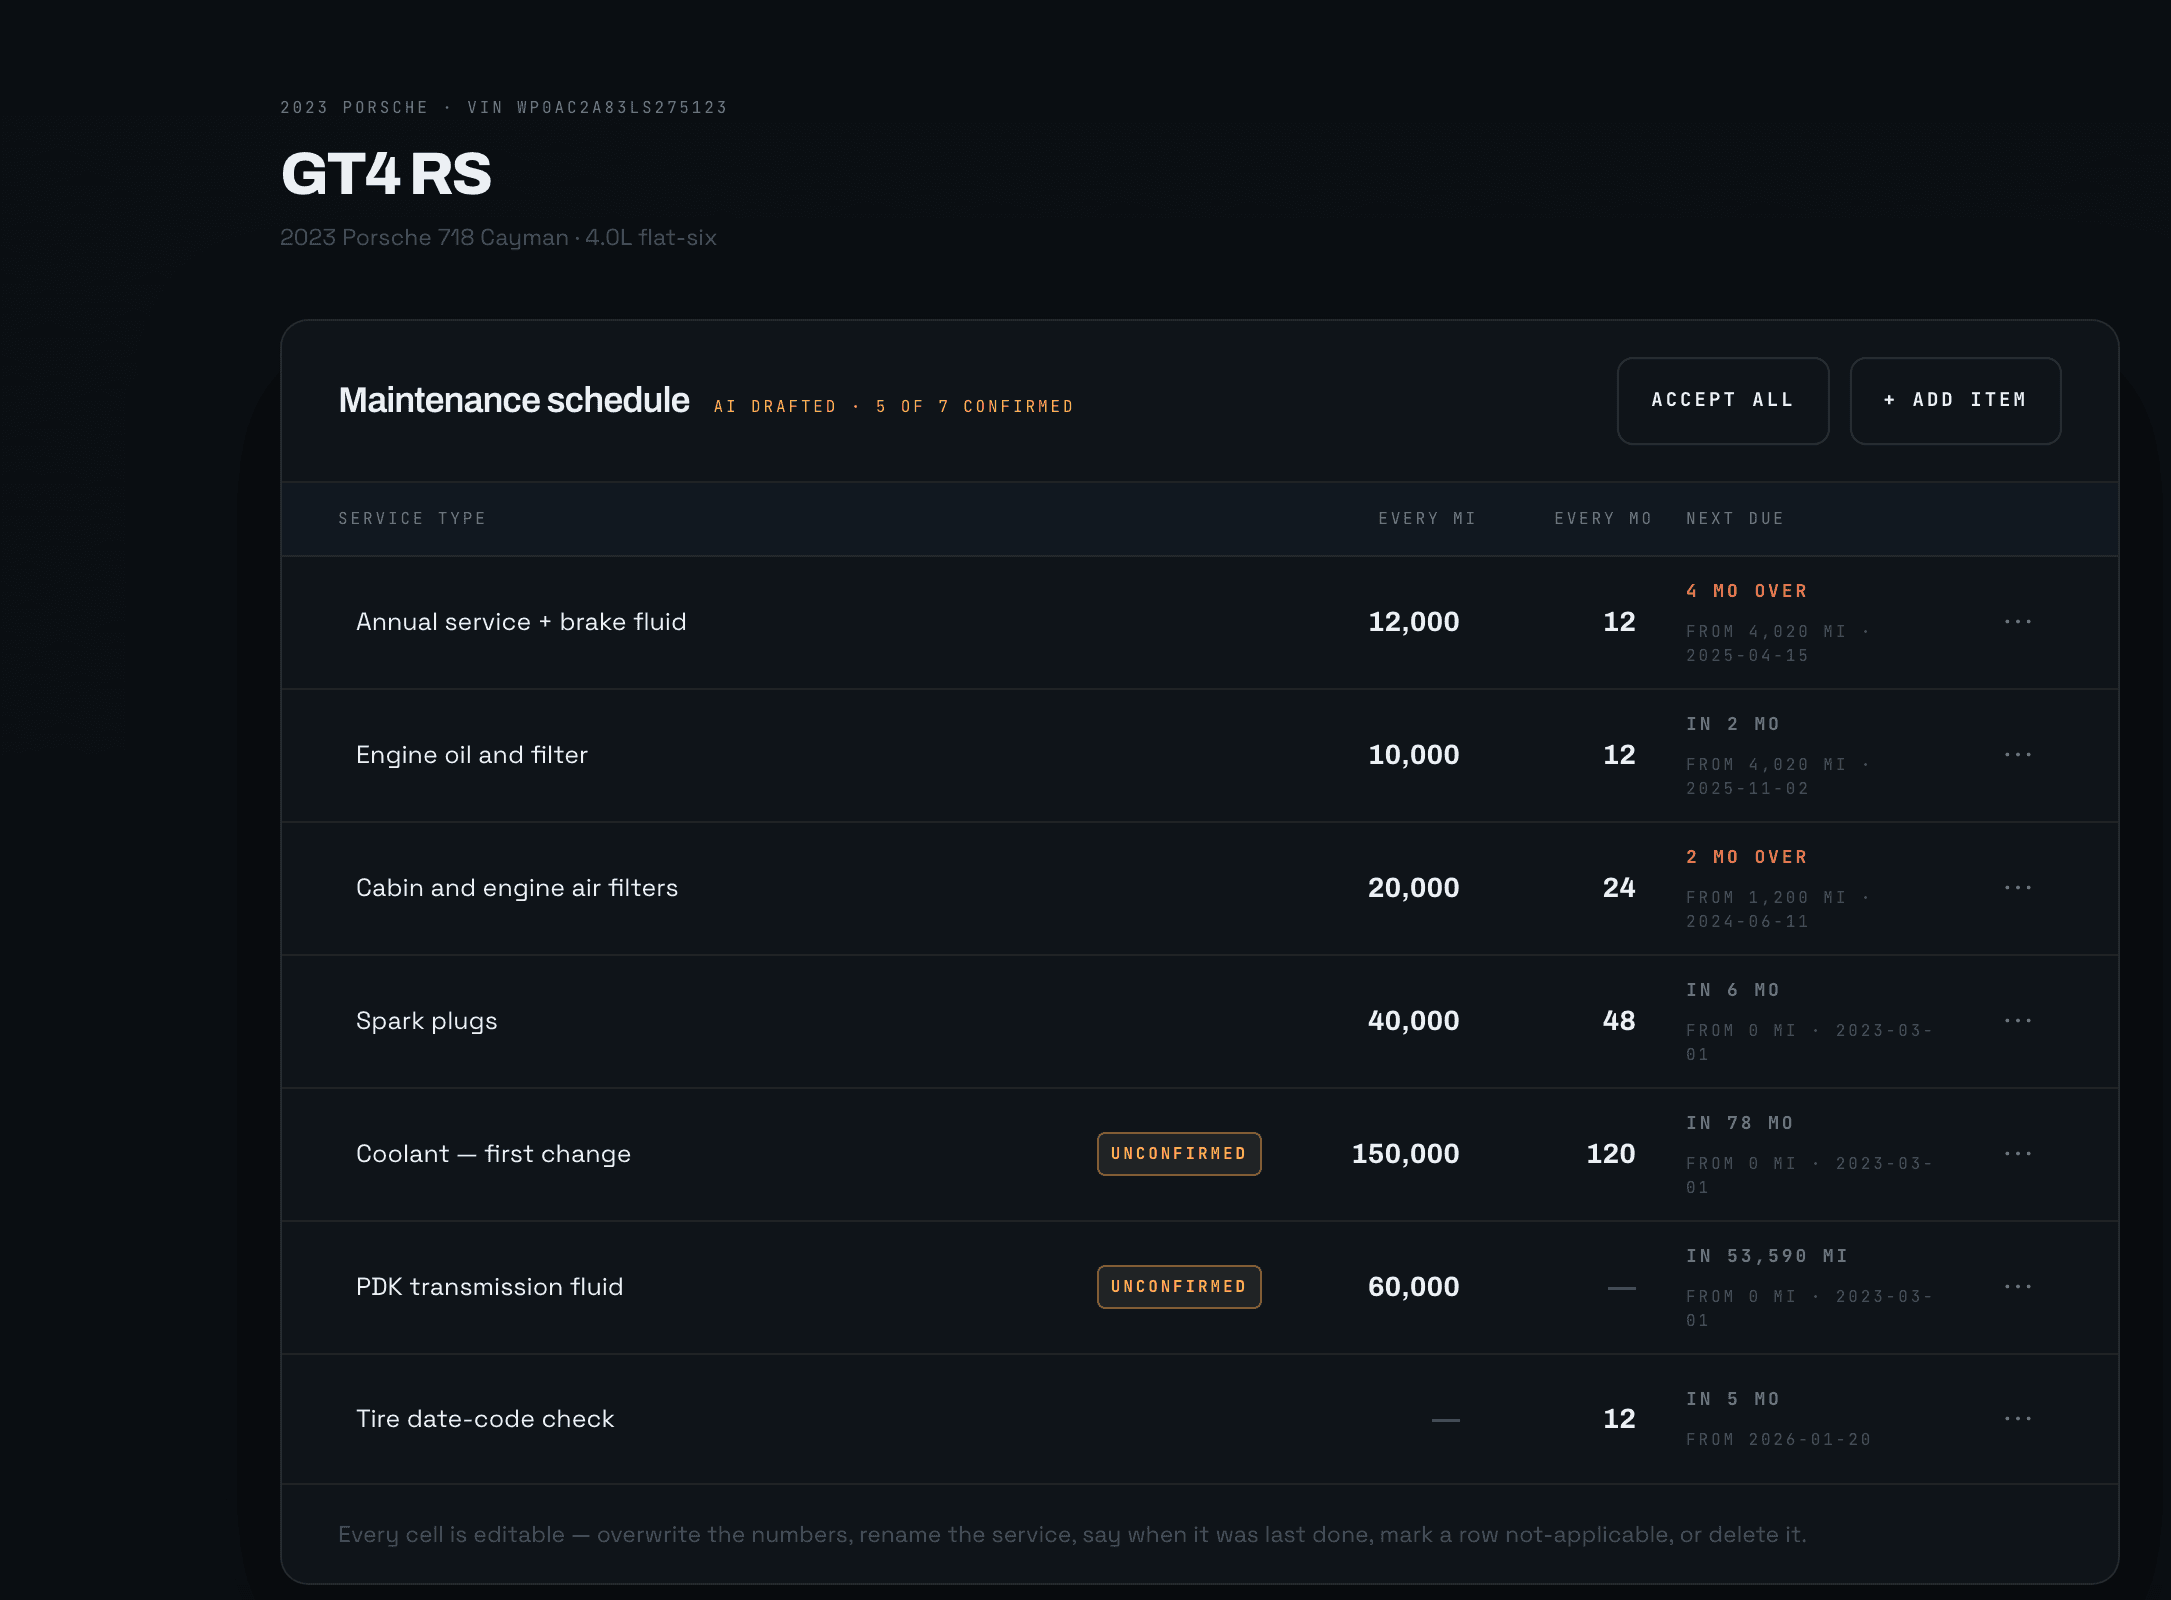
Task: Edit the 12,000 miles interval cell
Action: (1413, 622)
